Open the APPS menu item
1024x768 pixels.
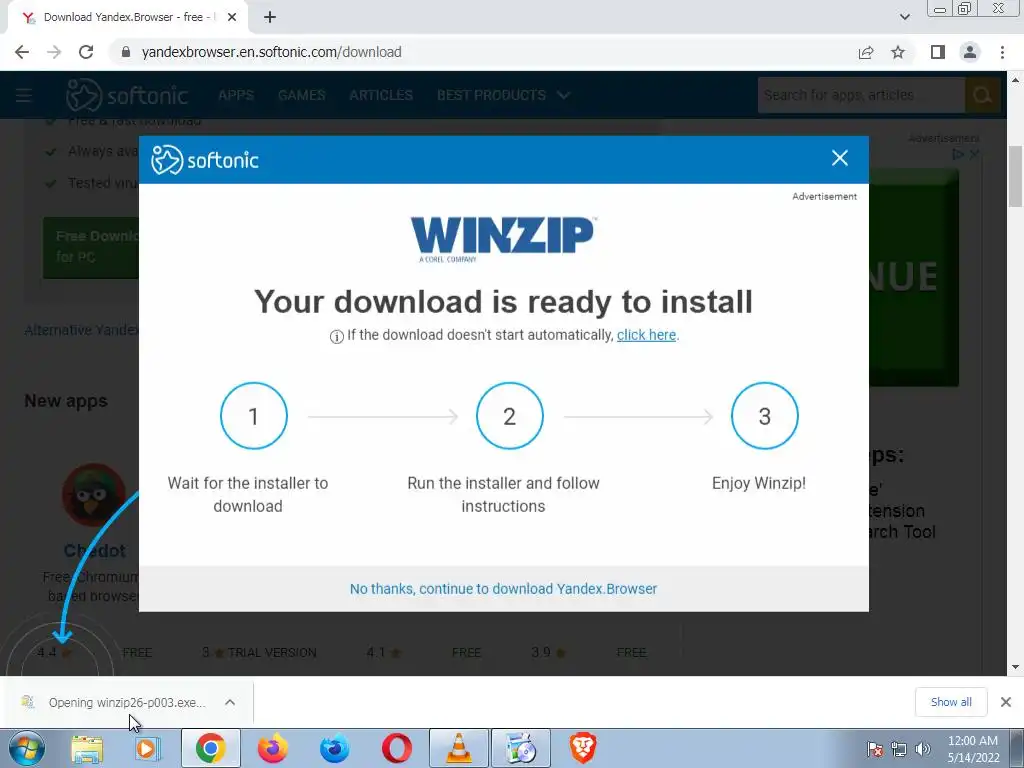point(236,95)
